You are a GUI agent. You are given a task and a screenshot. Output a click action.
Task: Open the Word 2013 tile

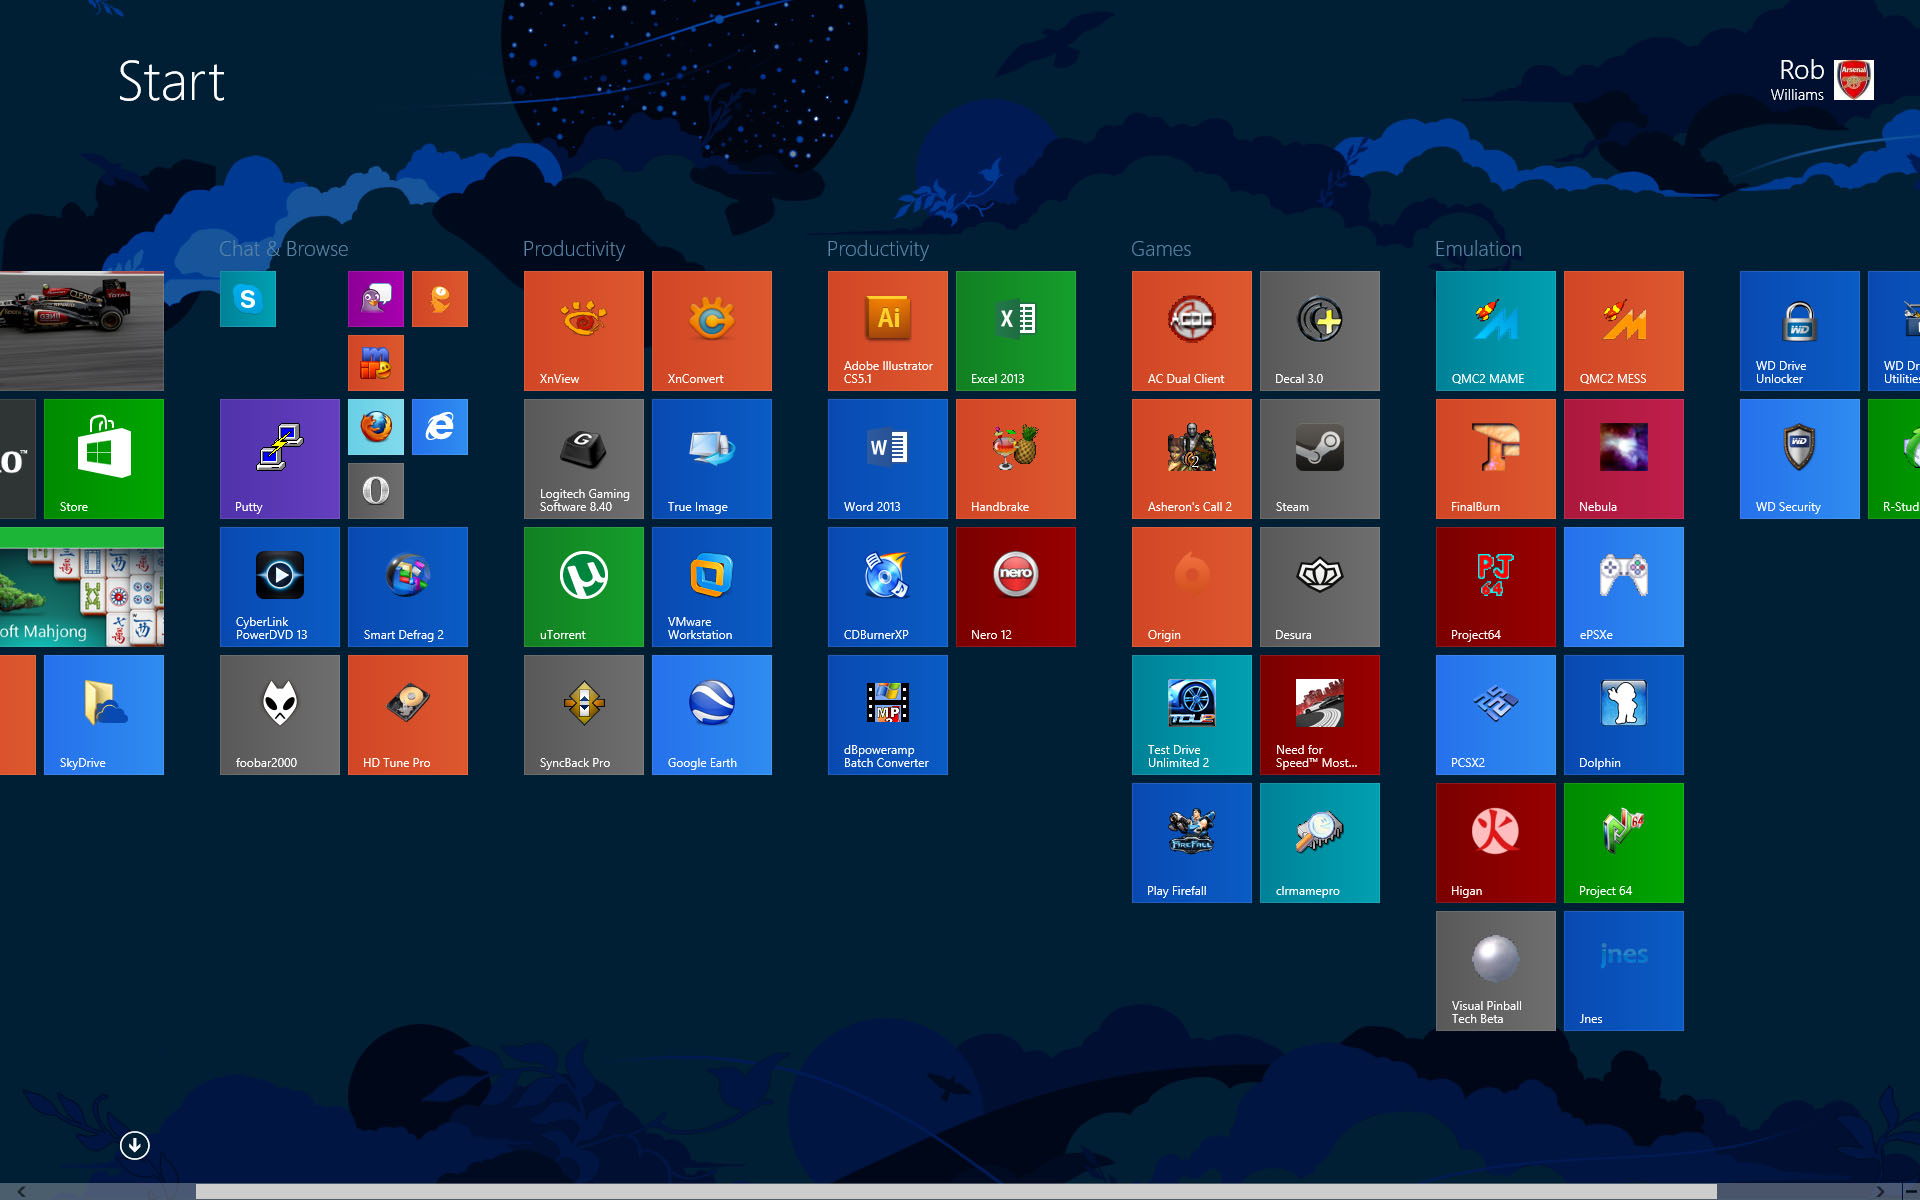888,459
